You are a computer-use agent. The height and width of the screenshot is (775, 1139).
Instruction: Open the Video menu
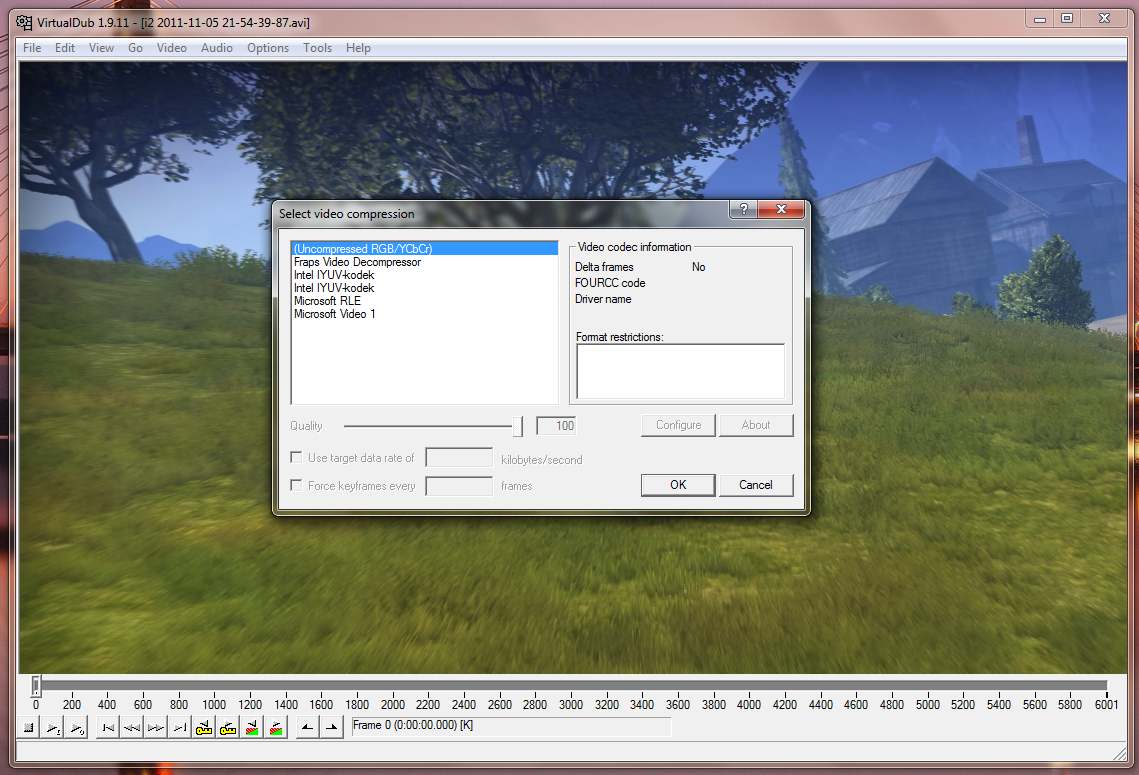tap(171, 48)
